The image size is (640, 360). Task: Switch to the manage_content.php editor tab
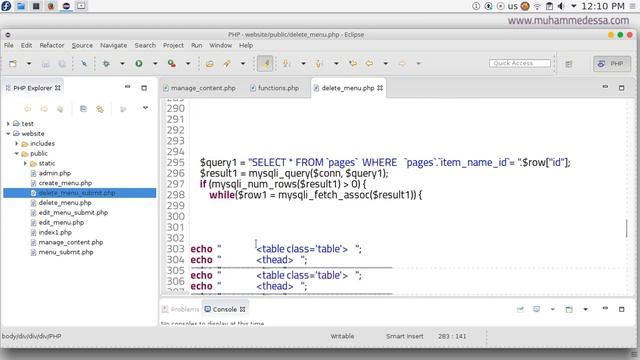point(199,88)
